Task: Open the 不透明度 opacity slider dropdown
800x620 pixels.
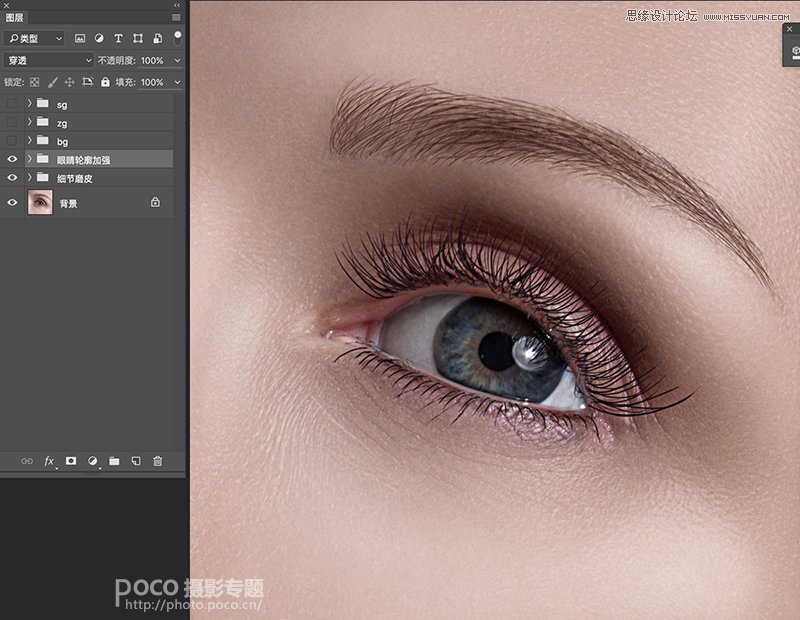Action: pos(178,60)
